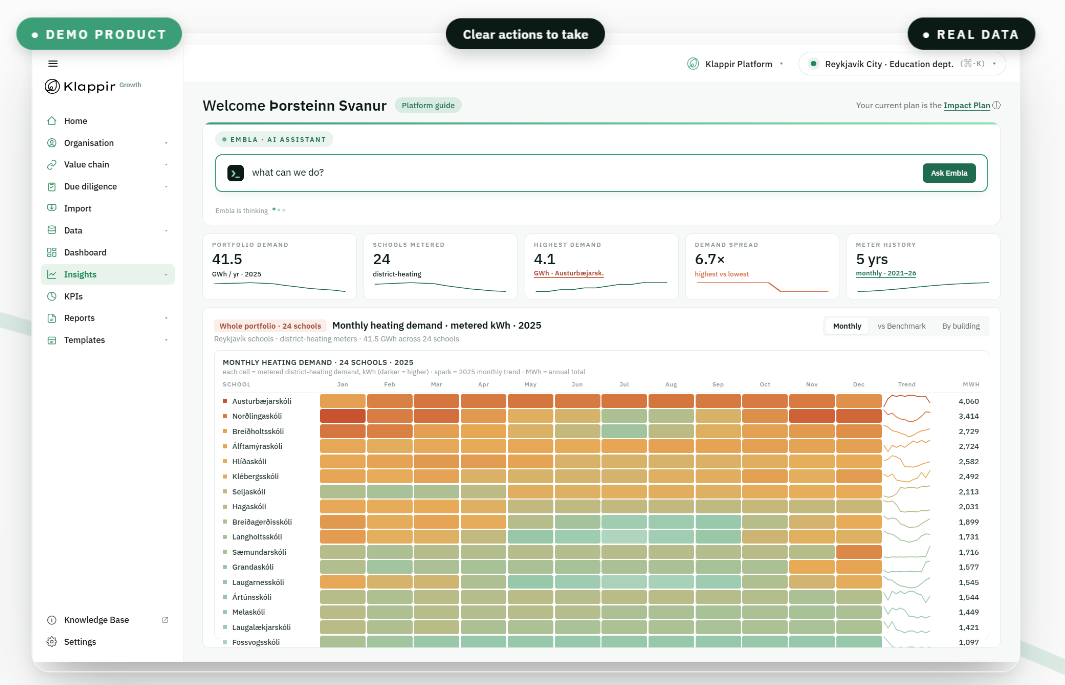Expand the Reports chevron
Screen dimensions: 1065x685
(166, 318)
